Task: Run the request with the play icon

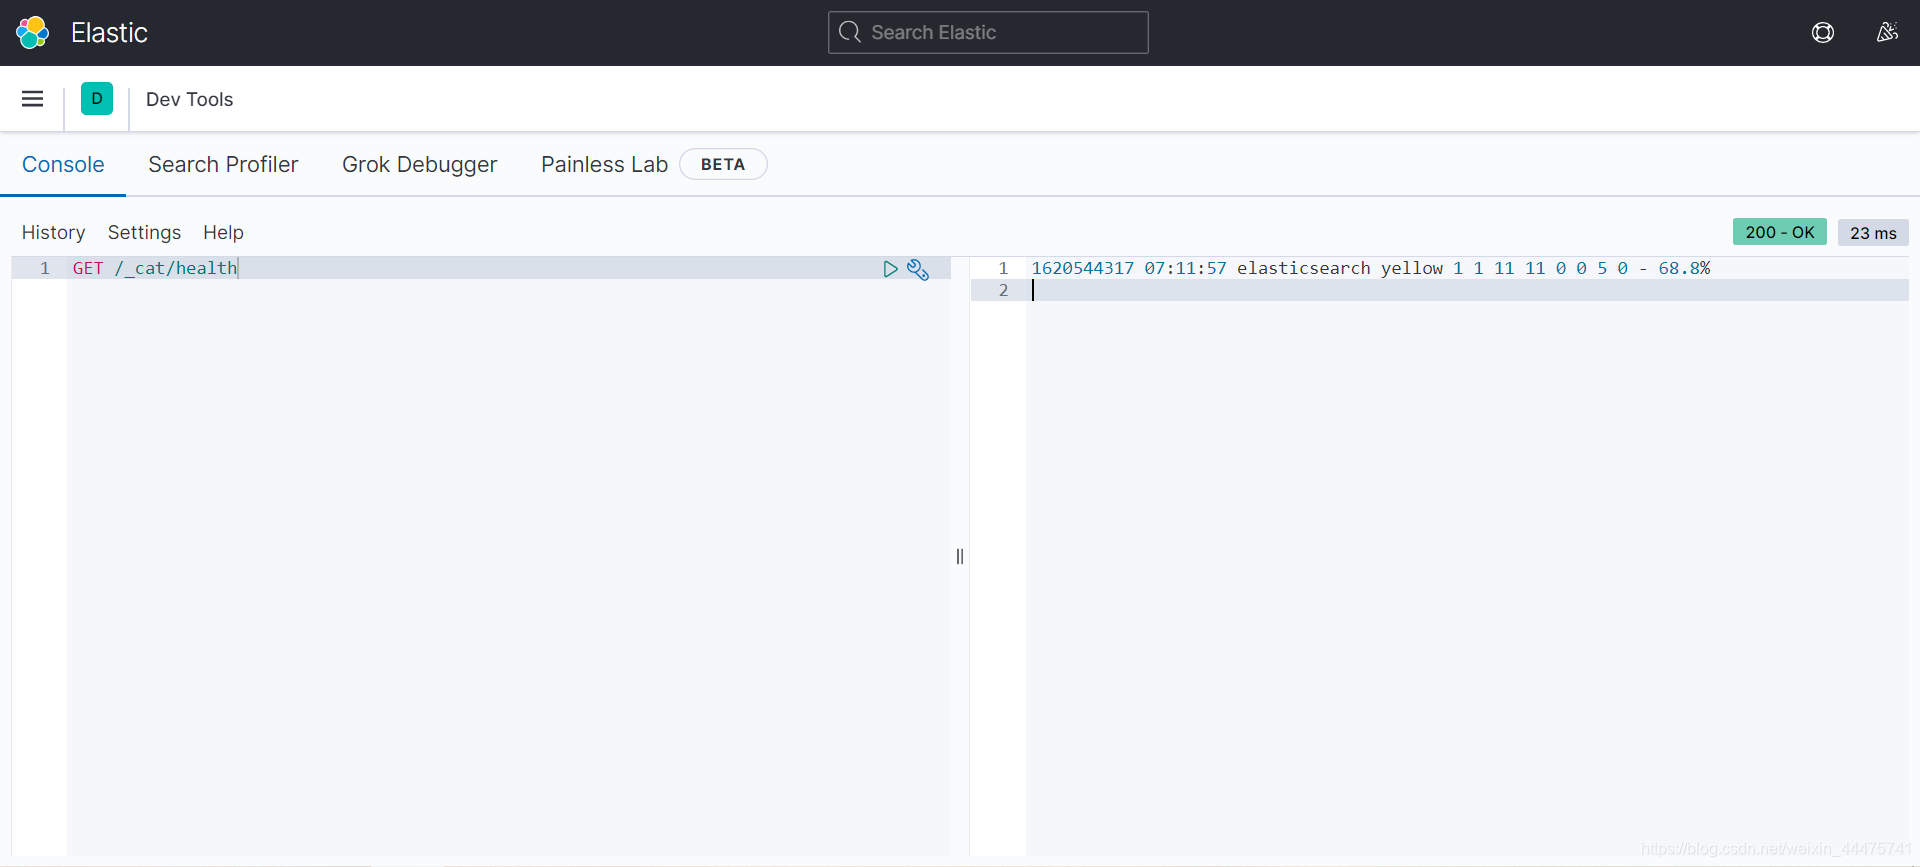Action: tap(890, 268)
